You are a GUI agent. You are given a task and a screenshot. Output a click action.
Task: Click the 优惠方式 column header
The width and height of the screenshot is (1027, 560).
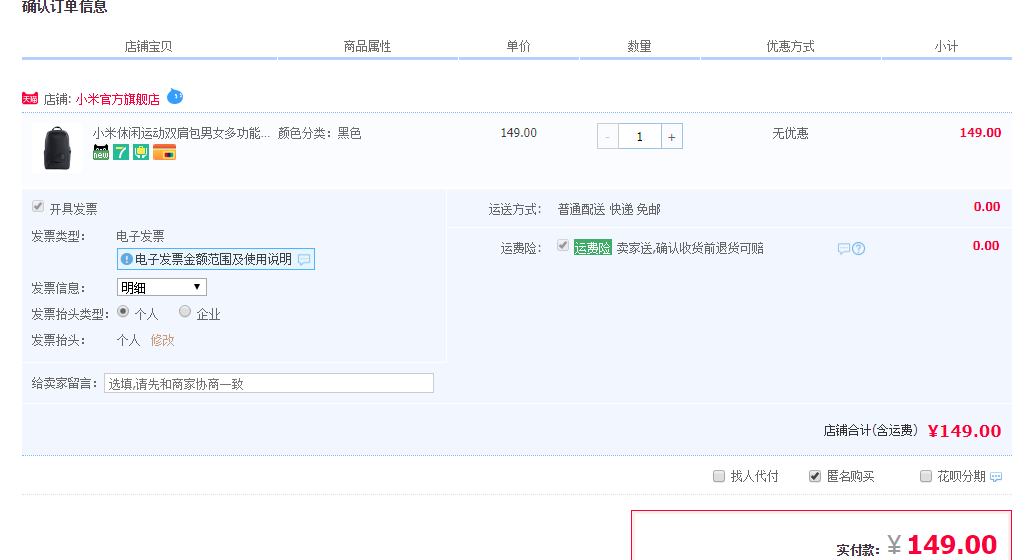click(x=791, y=47)
